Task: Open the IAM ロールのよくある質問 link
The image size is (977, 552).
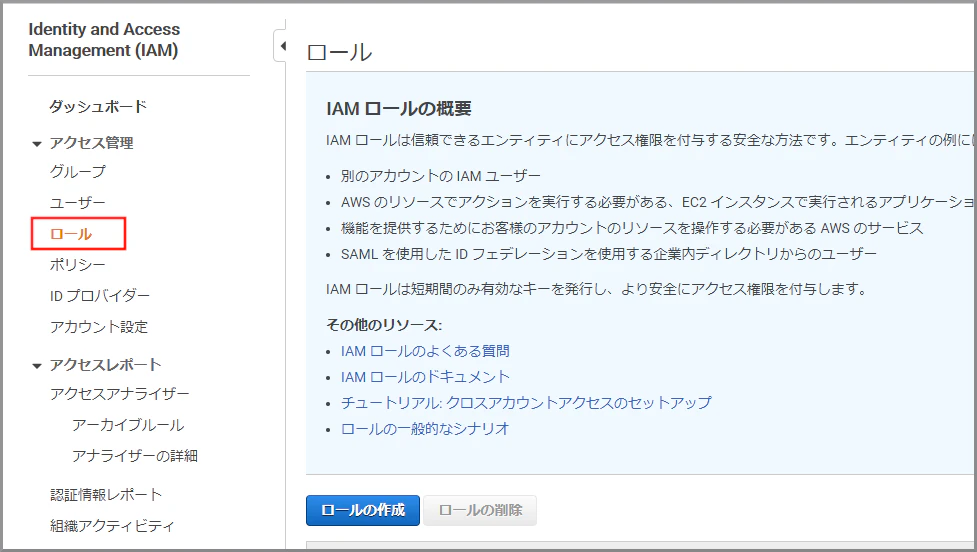Action: coord(425,351)
